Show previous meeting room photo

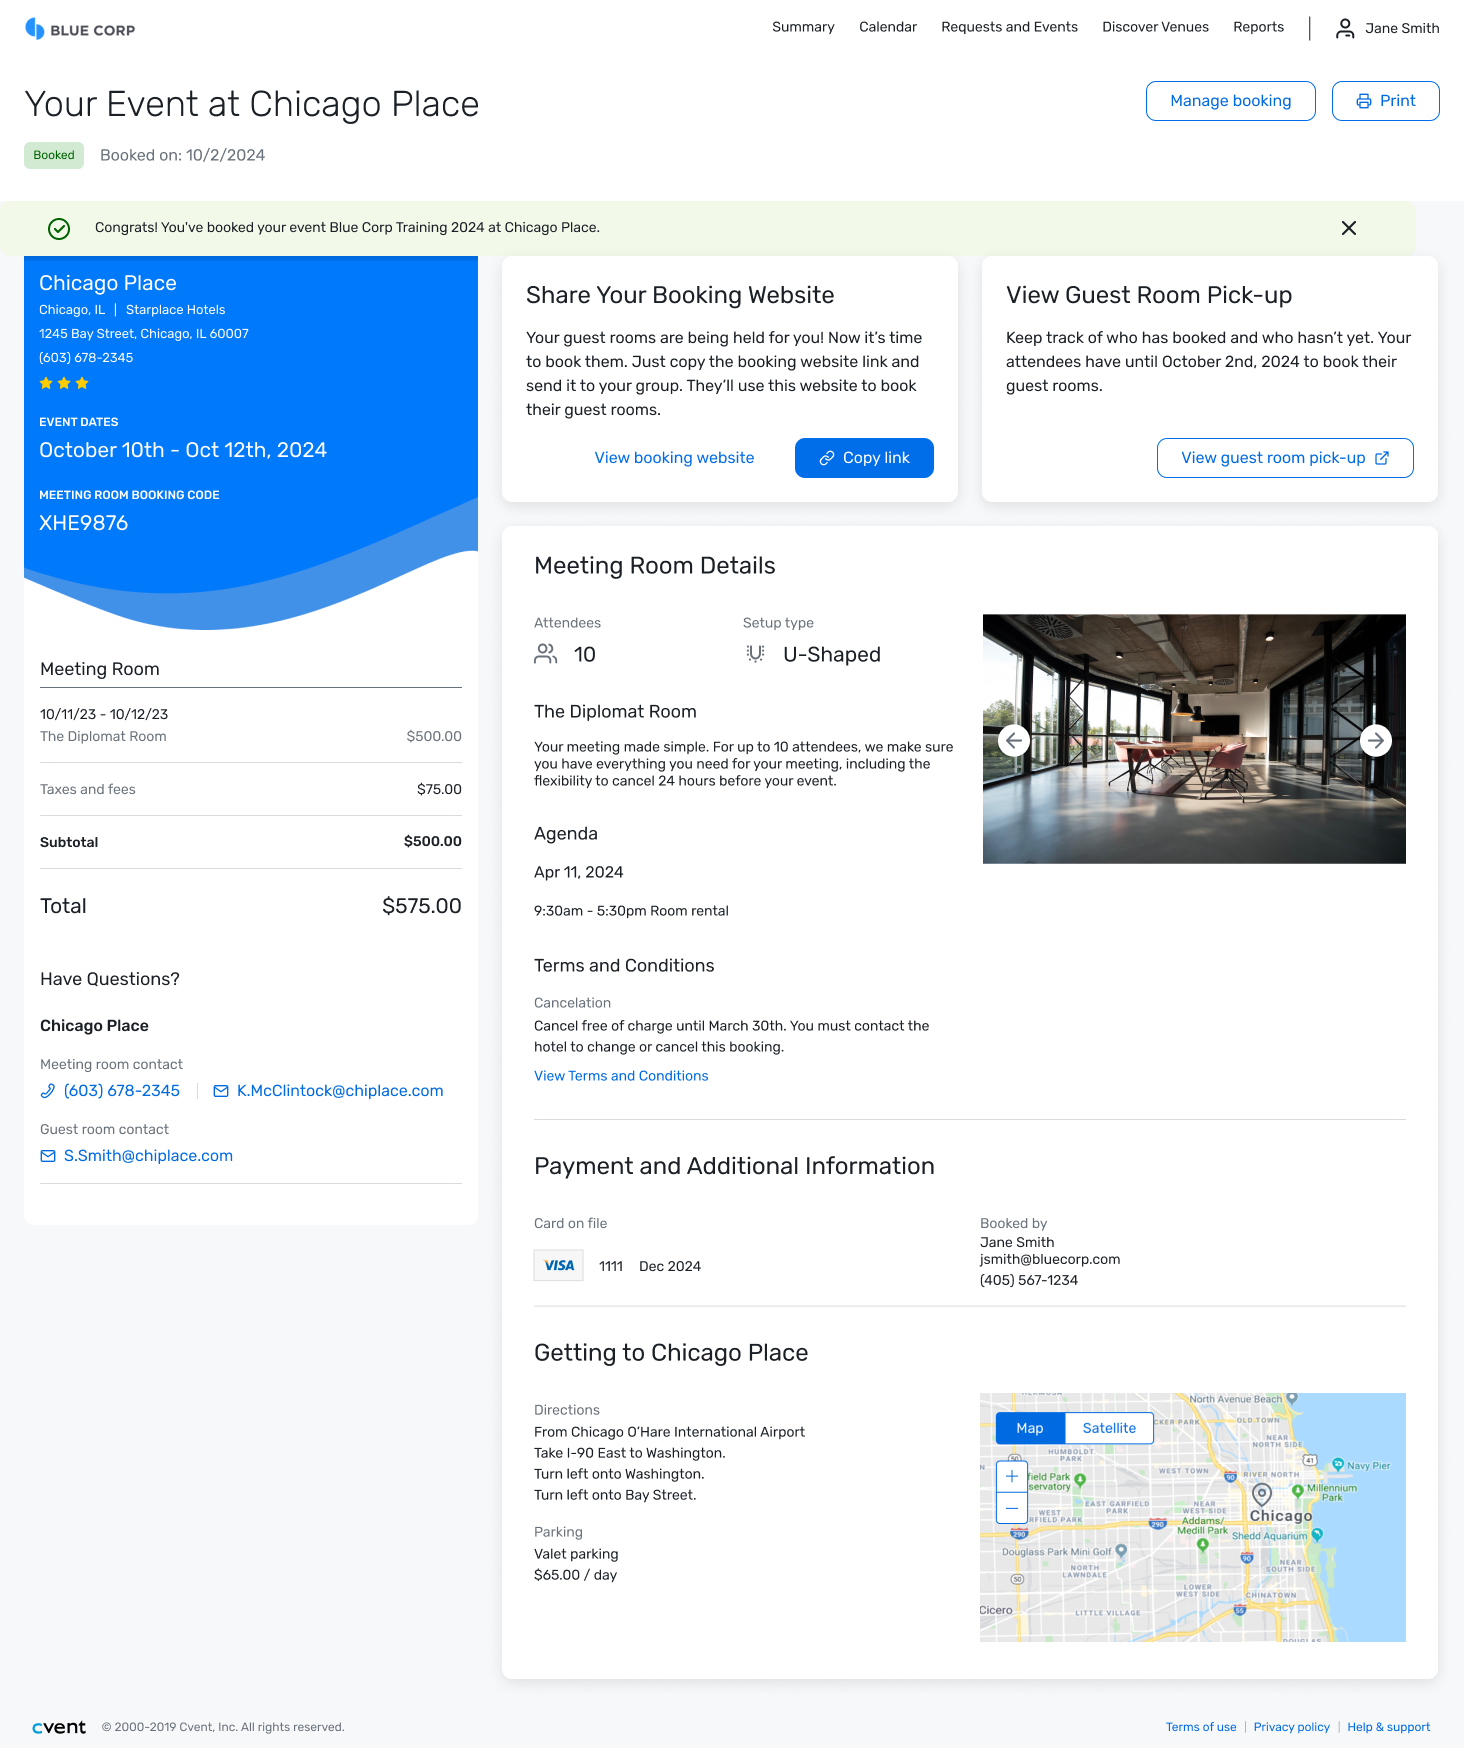pos(1014,740)
